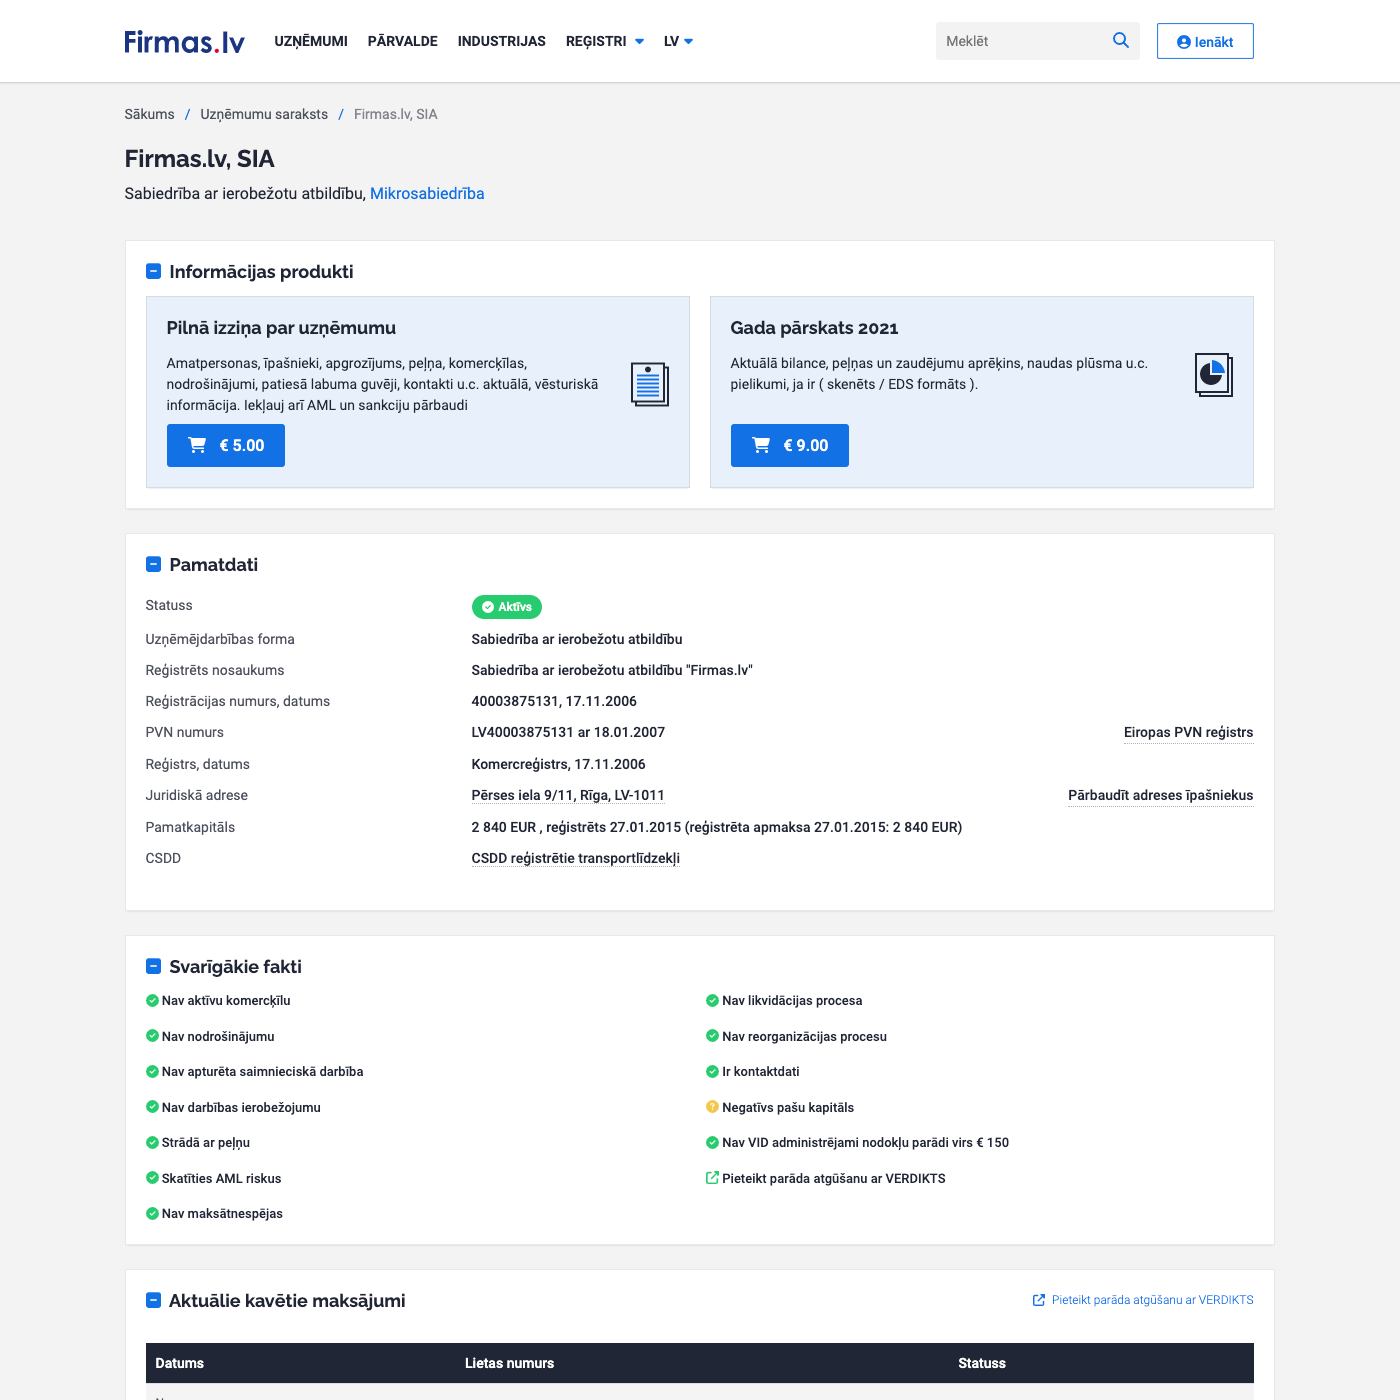The image size is (1400, 1400).
Task: Click the document icon in Pilnā izziņa card
Action: pos(649,384)
